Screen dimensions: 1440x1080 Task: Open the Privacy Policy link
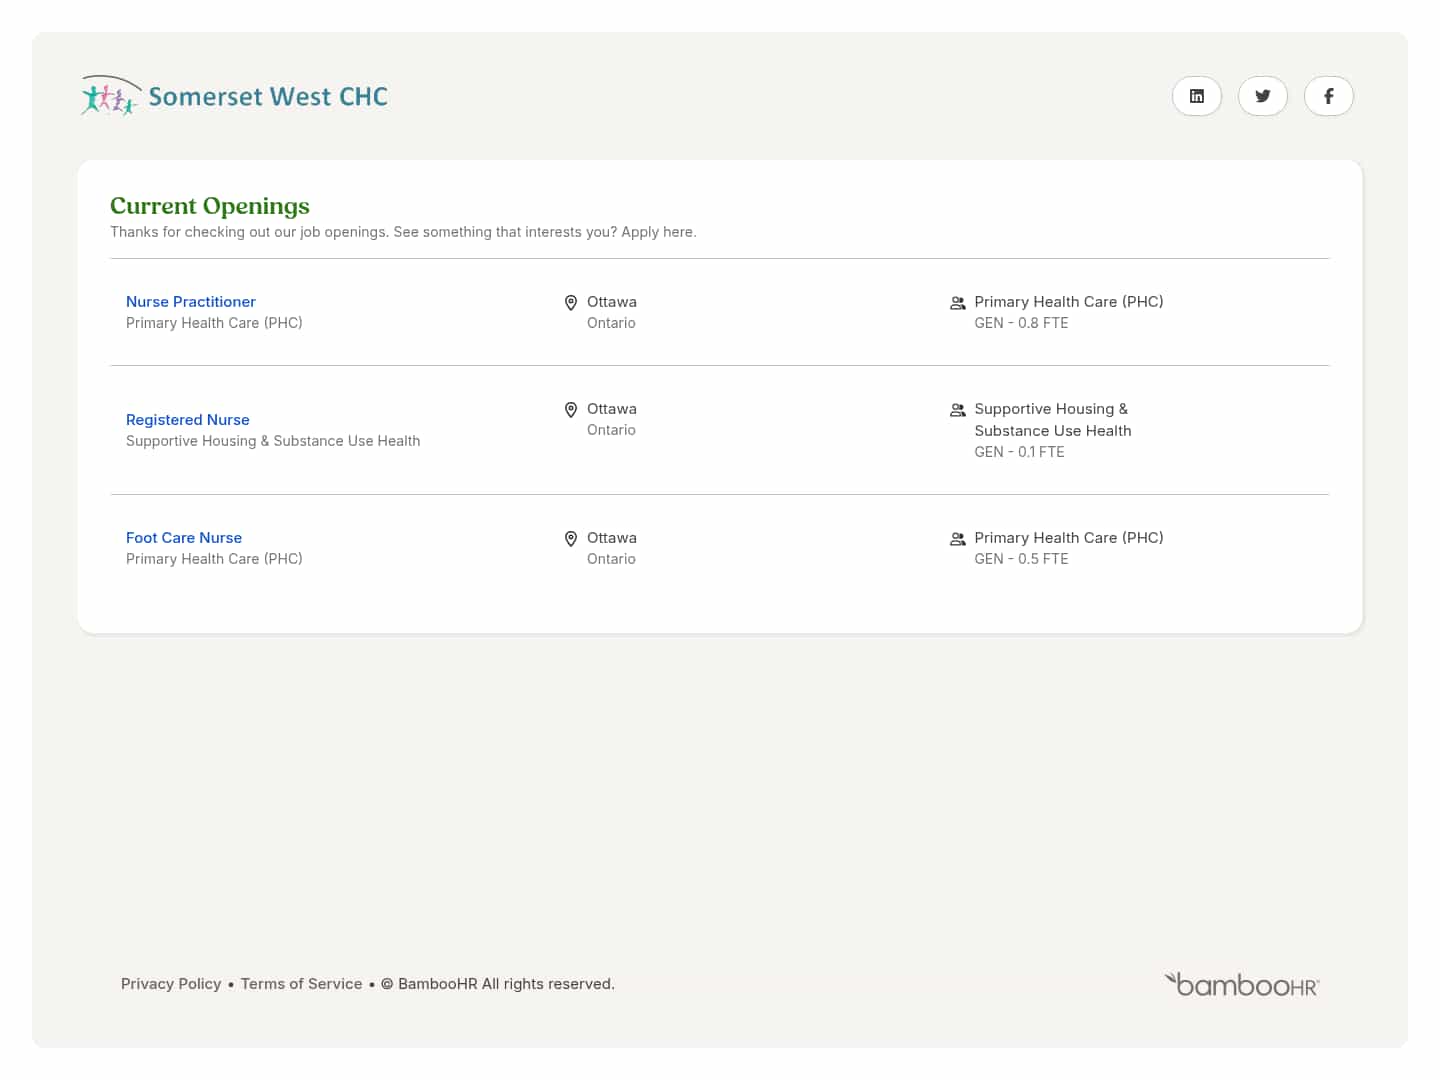point(171,984)
